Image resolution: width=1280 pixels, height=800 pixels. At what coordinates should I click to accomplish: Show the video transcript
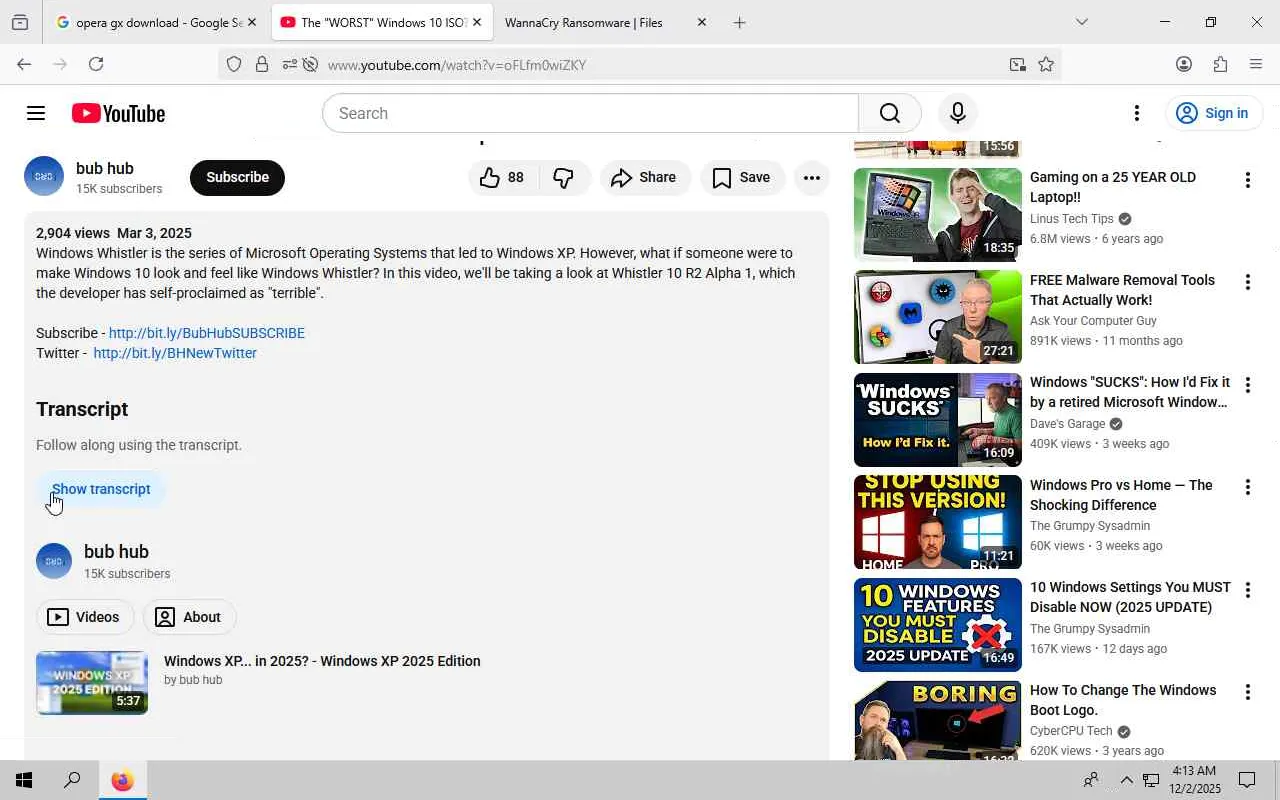click(101, 489)
